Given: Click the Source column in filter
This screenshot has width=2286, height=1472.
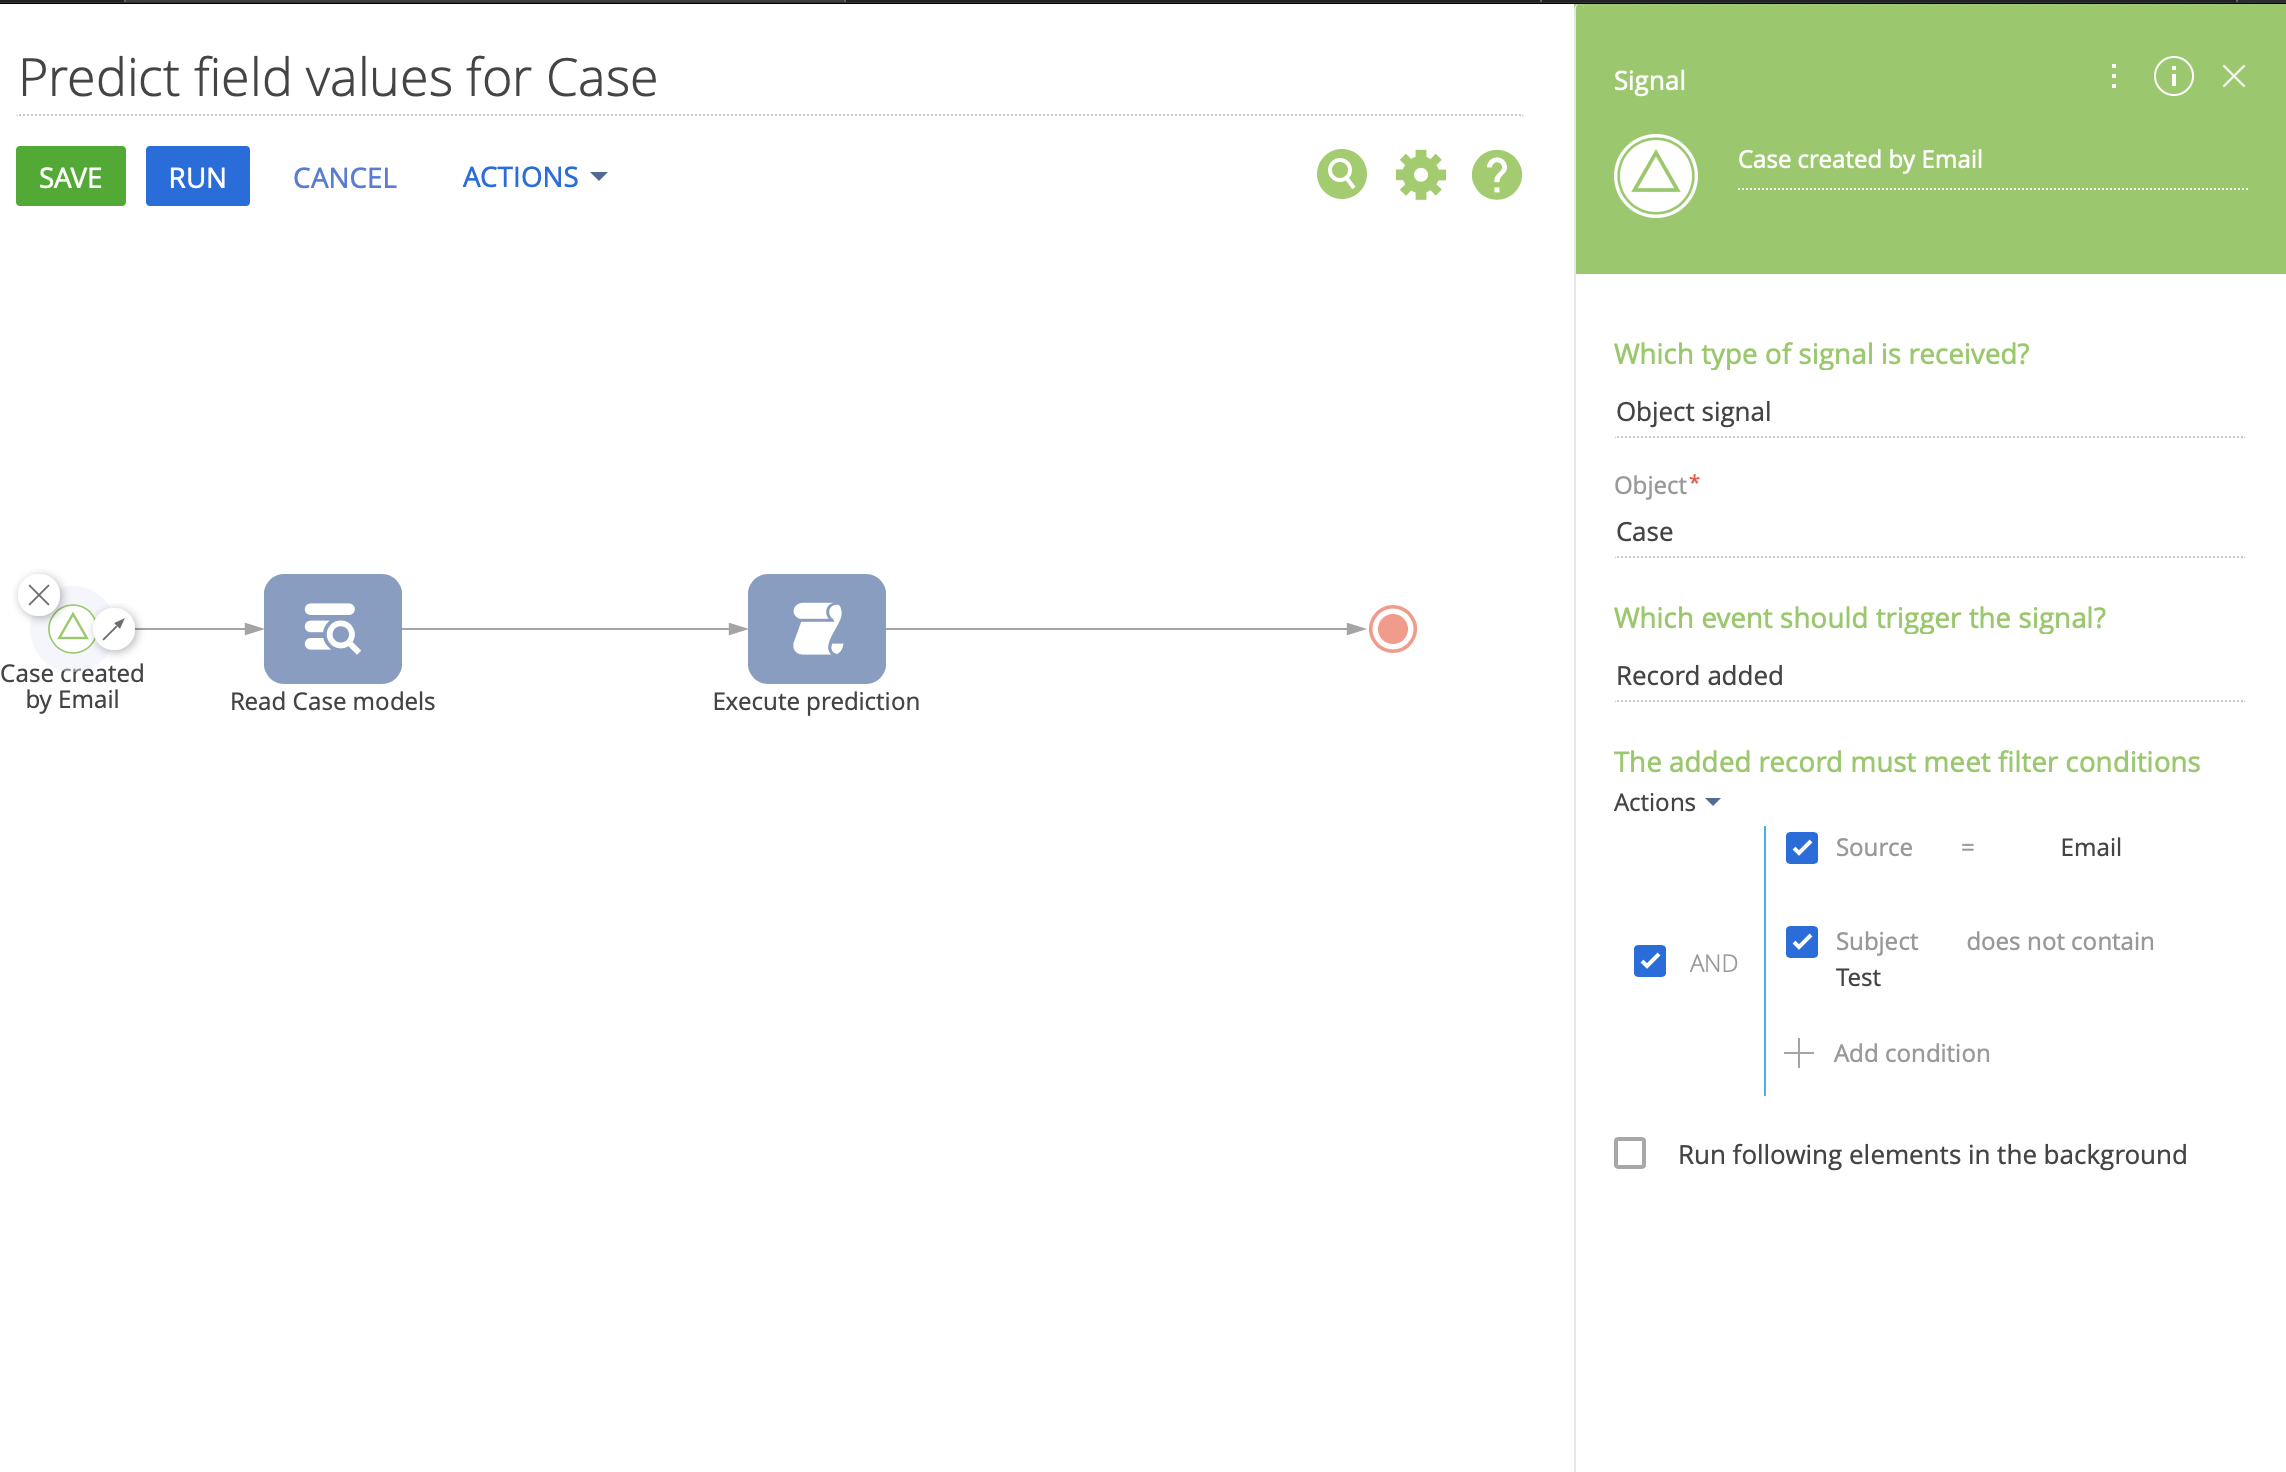Looking at the screenshot, I should click(x=1874, y=848).
